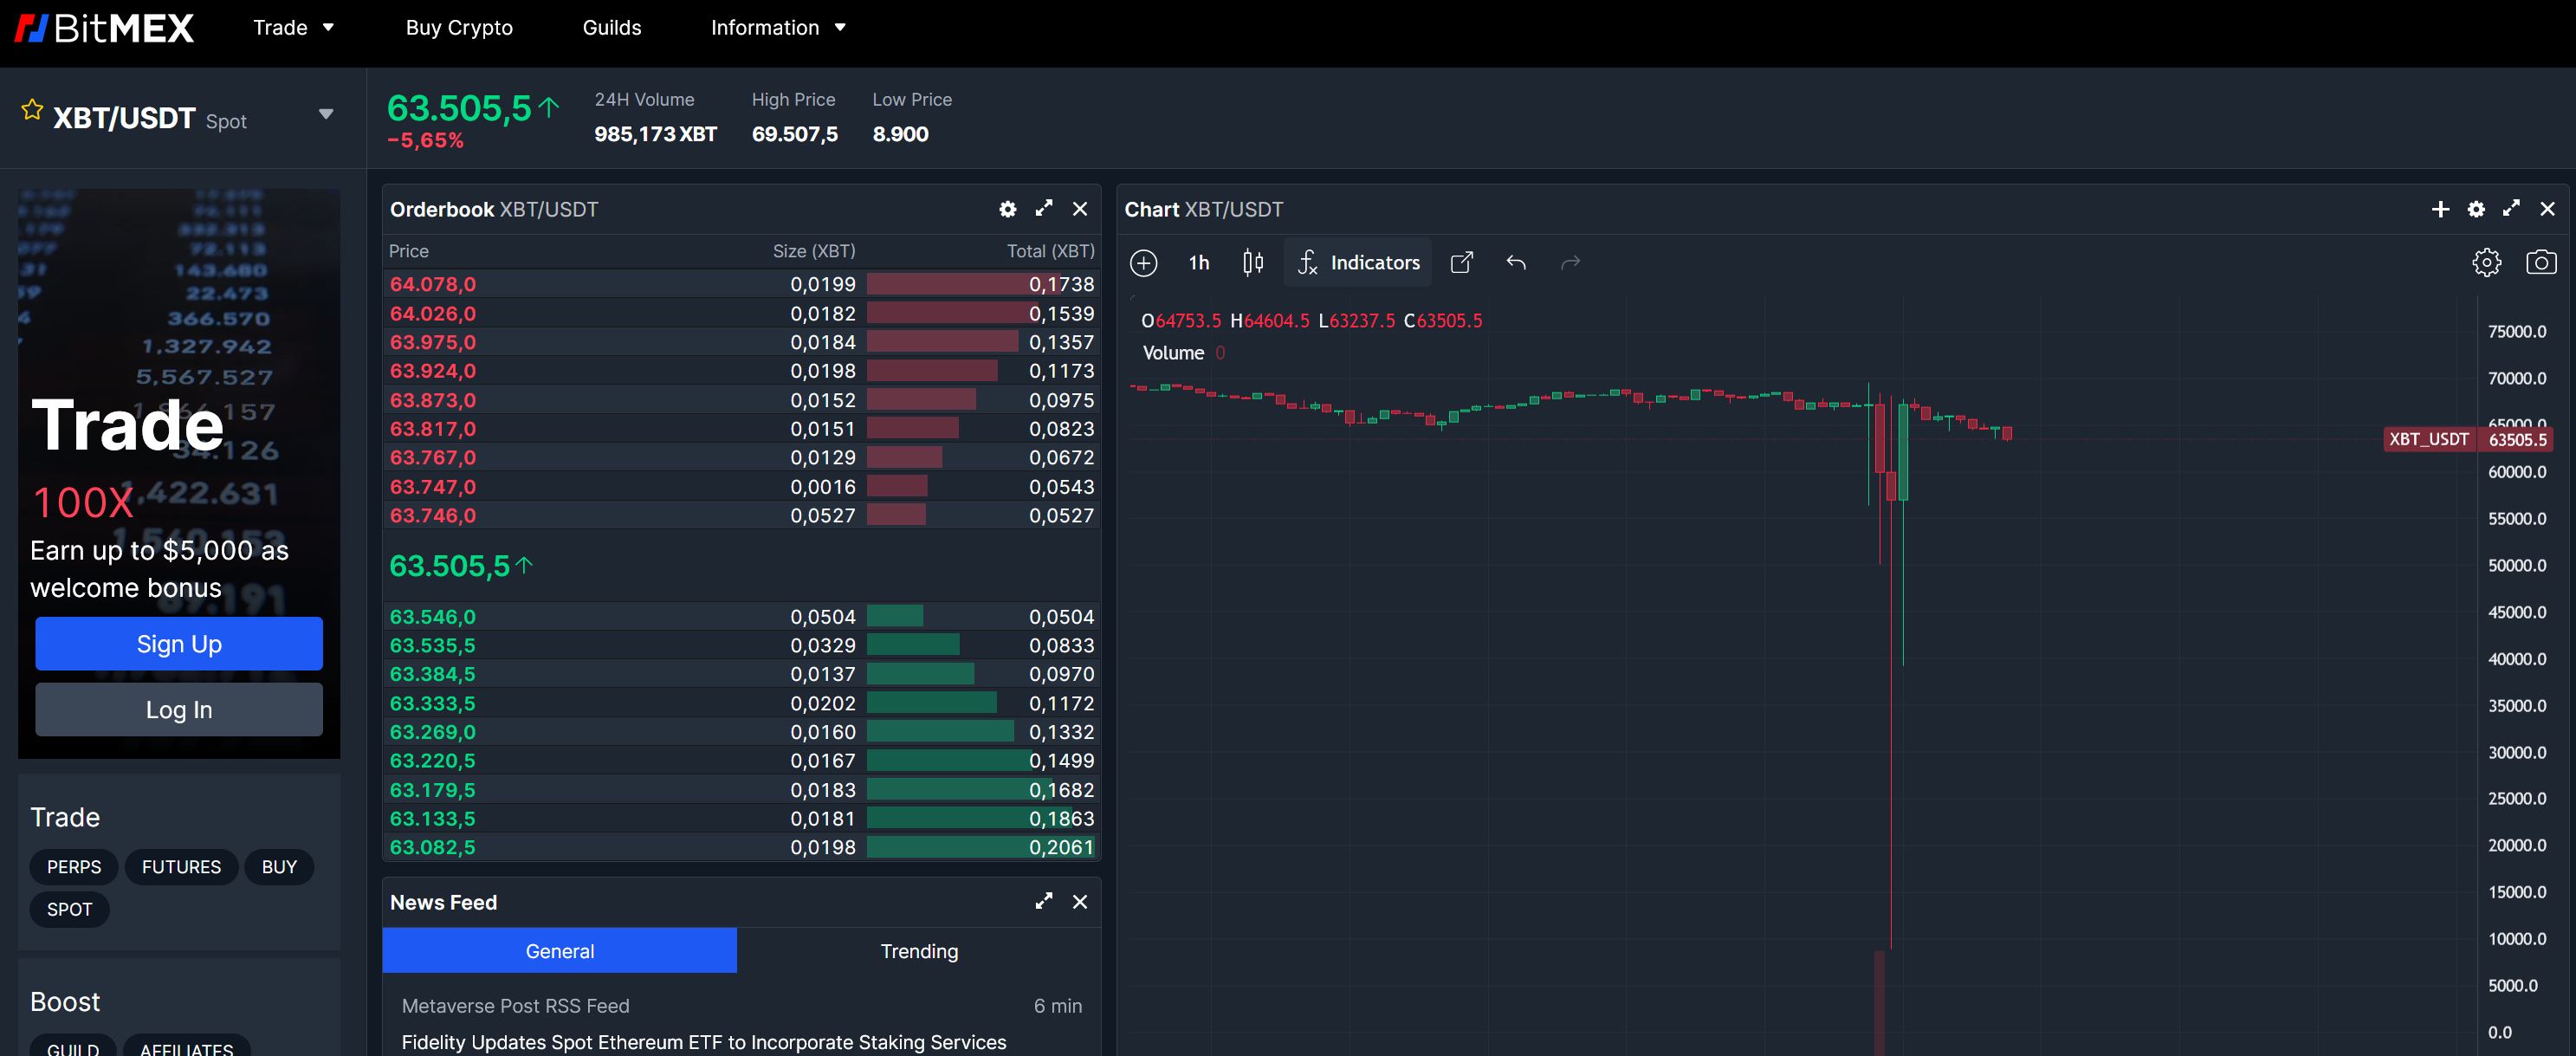Screen dimensions: 2576x1056
Task: Open the Trade dropdown menu
Action: coord(293,28)
